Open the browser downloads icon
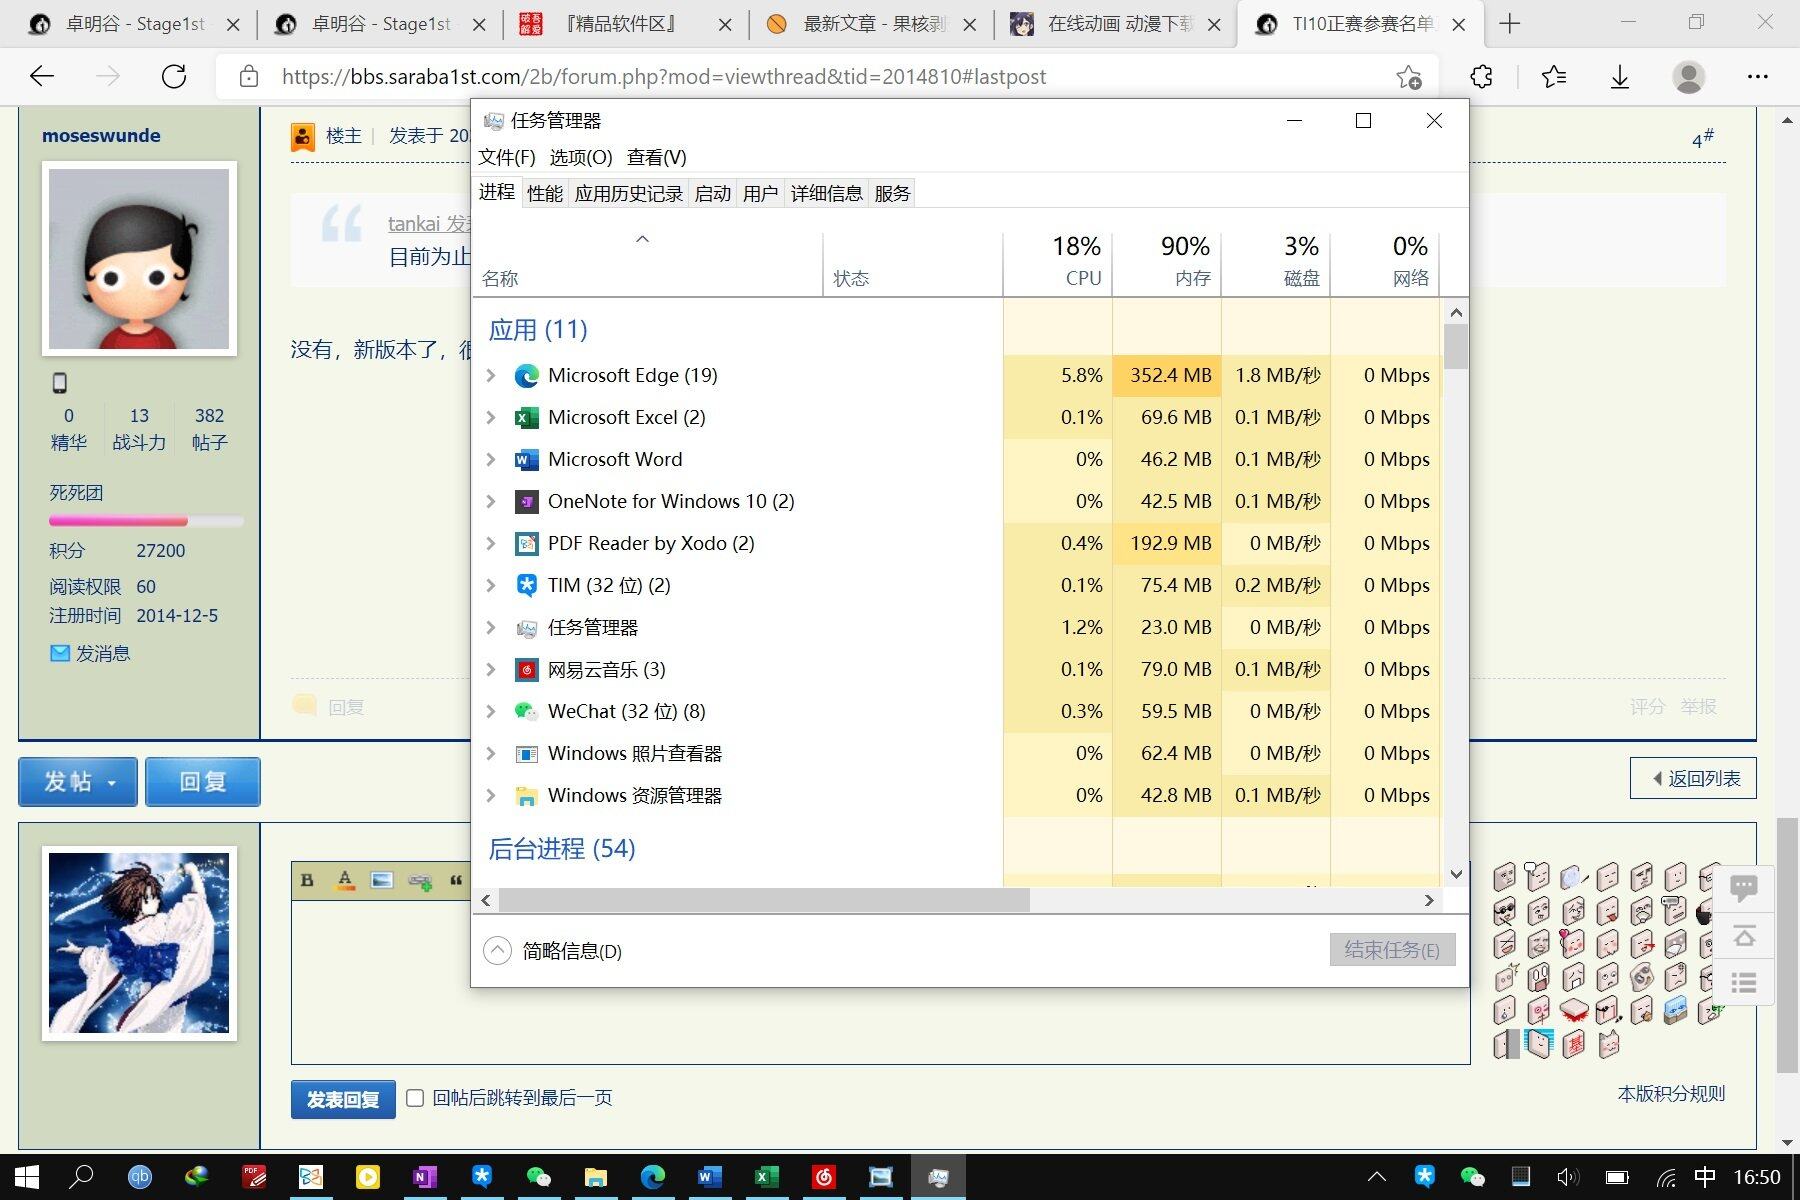This screenshot has height=1200, width=1800. coord(1620,77)
